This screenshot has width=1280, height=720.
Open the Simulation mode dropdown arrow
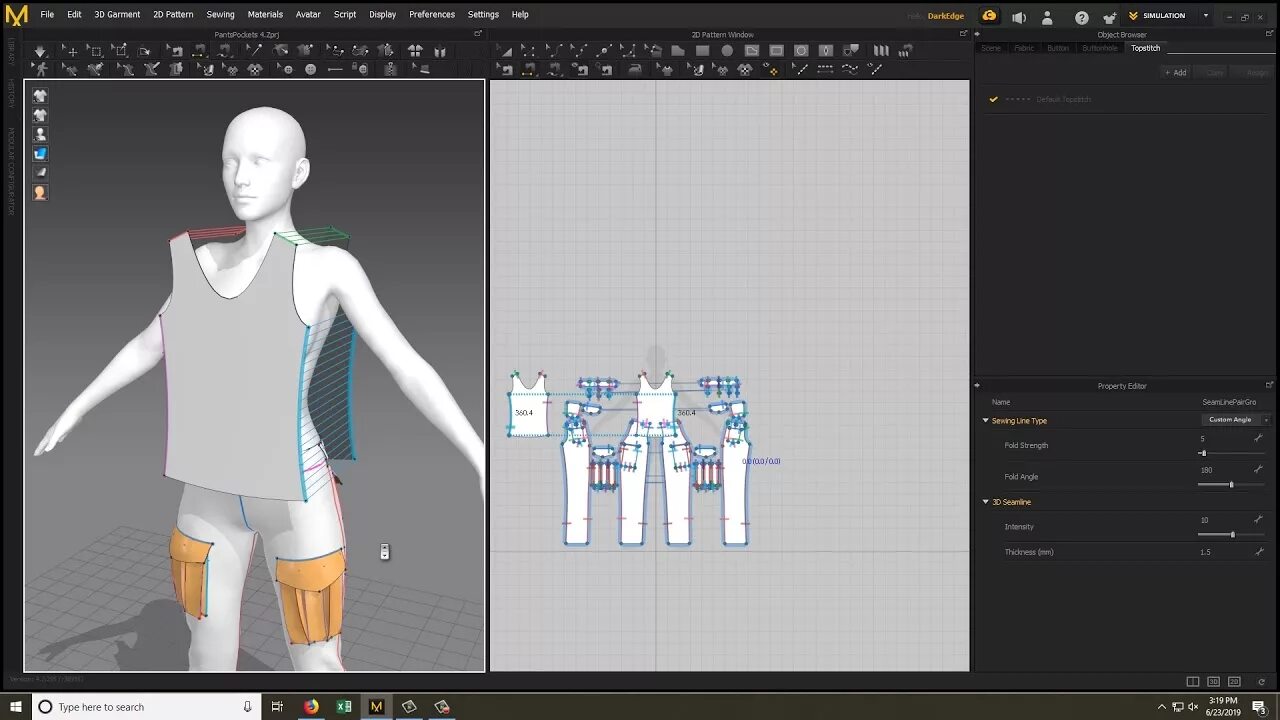tap(1206, 16)
